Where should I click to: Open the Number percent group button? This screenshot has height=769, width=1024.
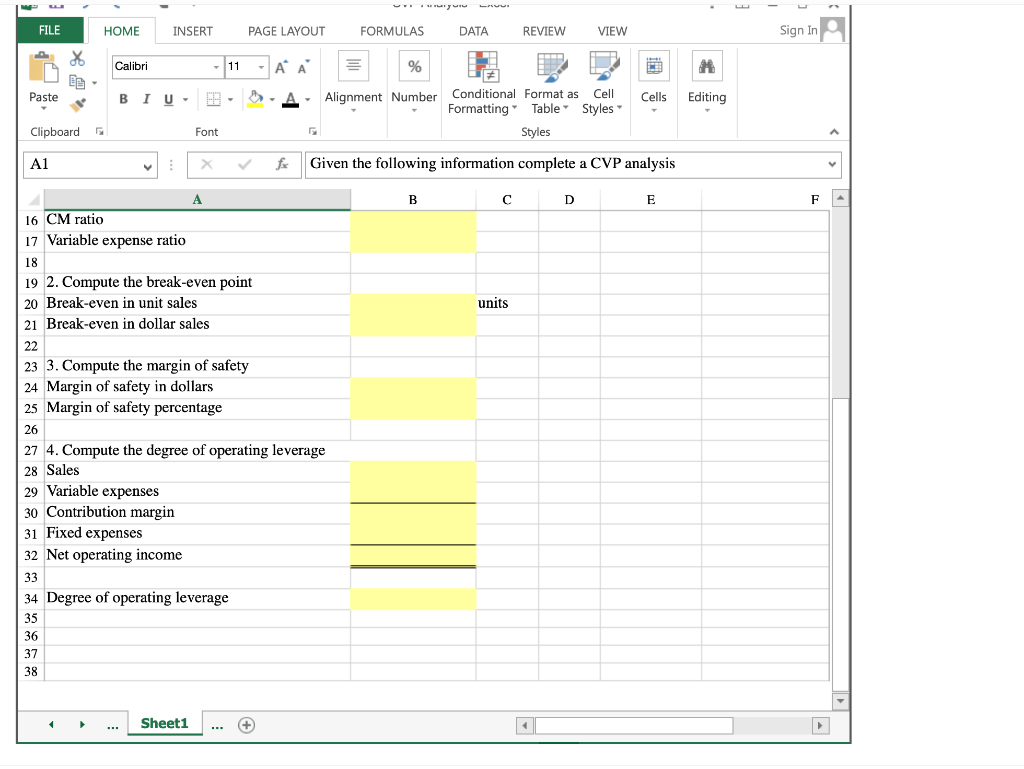[x=414, y=82]
